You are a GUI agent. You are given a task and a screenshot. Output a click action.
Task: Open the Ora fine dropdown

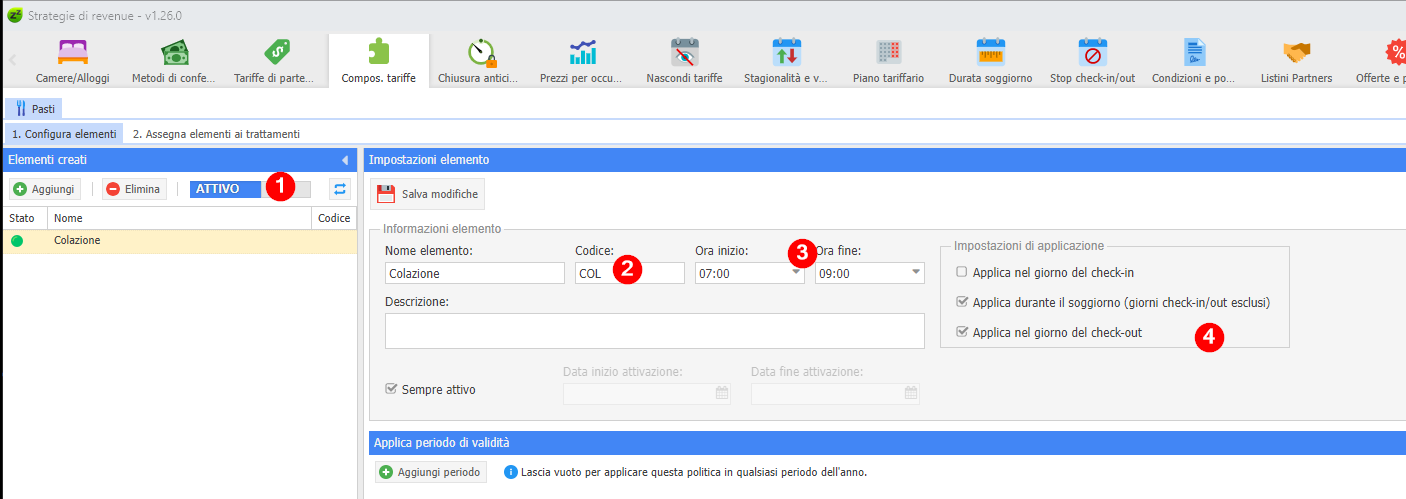[917, 272]
